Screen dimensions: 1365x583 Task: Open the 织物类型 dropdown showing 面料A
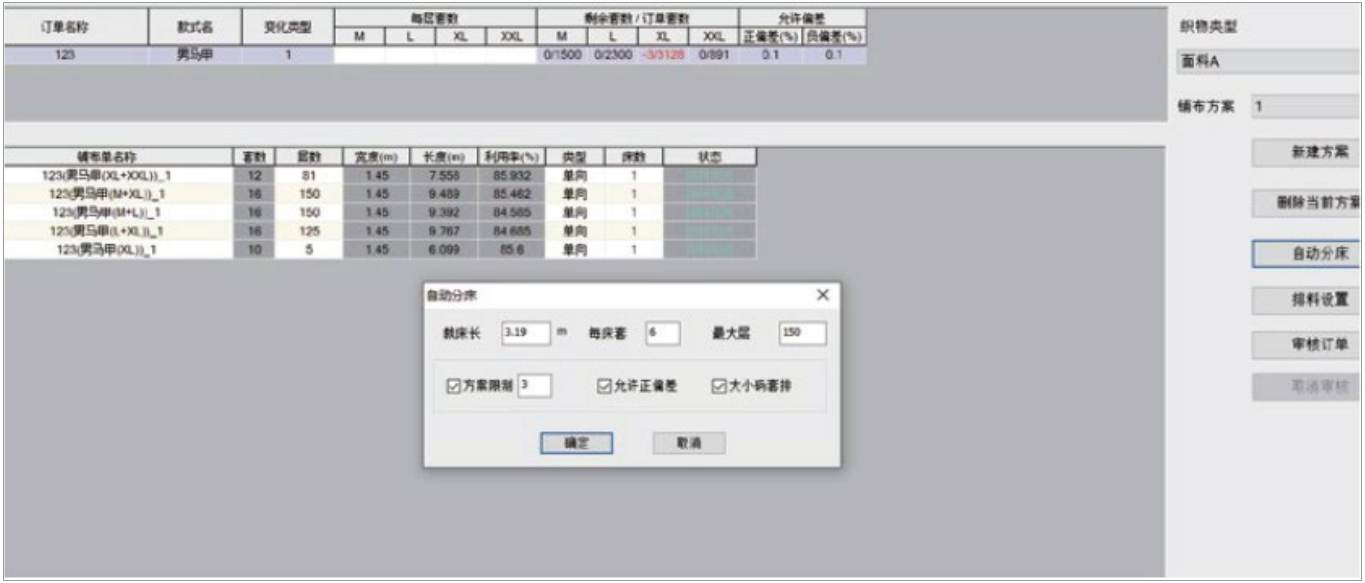1270,62
